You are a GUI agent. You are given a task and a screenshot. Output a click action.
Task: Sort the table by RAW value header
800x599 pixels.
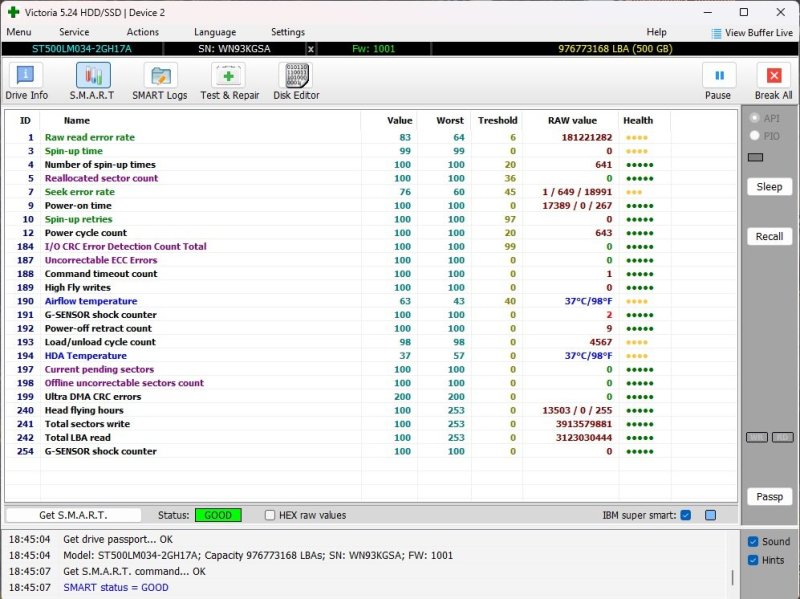(572, 120)
